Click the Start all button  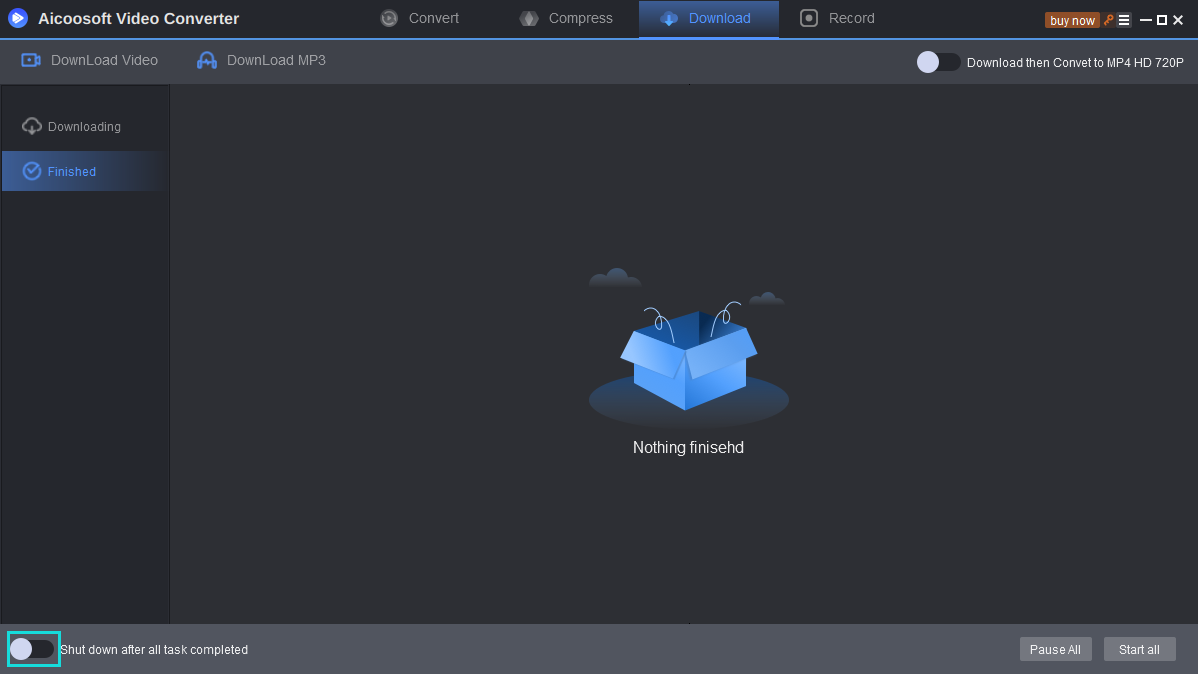[x=1139, y=650]
